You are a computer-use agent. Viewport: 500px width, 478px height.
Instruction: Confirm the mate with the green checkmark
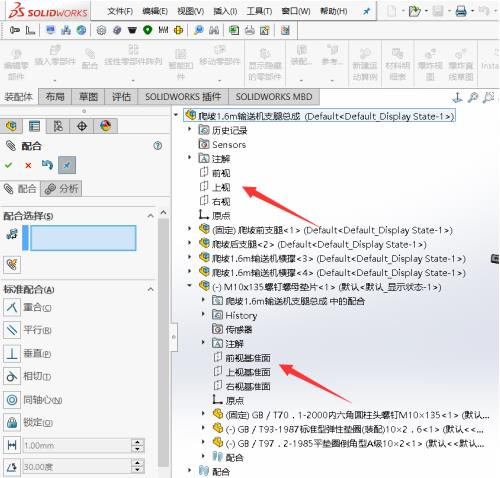click(x=9, y=165)
